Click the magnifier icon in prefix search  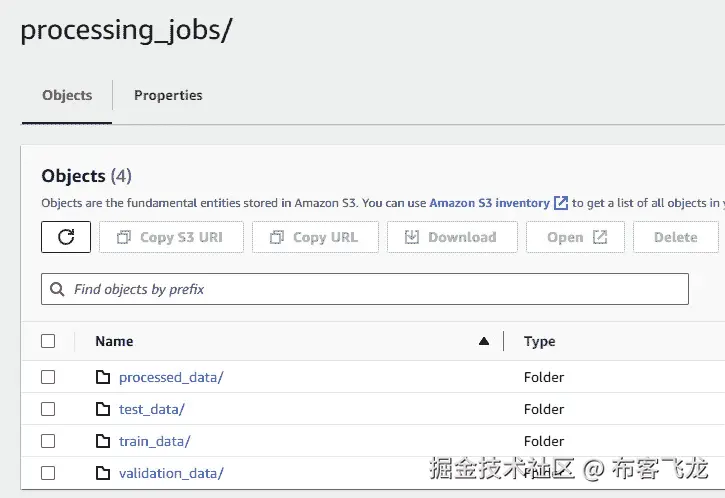(x=57, y=289)
